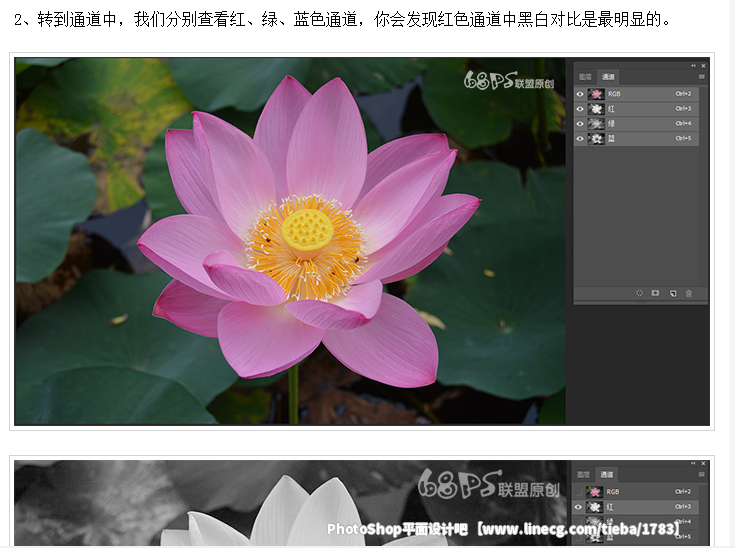Show RGB channel via empty eye box, lower panel

point(578,492)
